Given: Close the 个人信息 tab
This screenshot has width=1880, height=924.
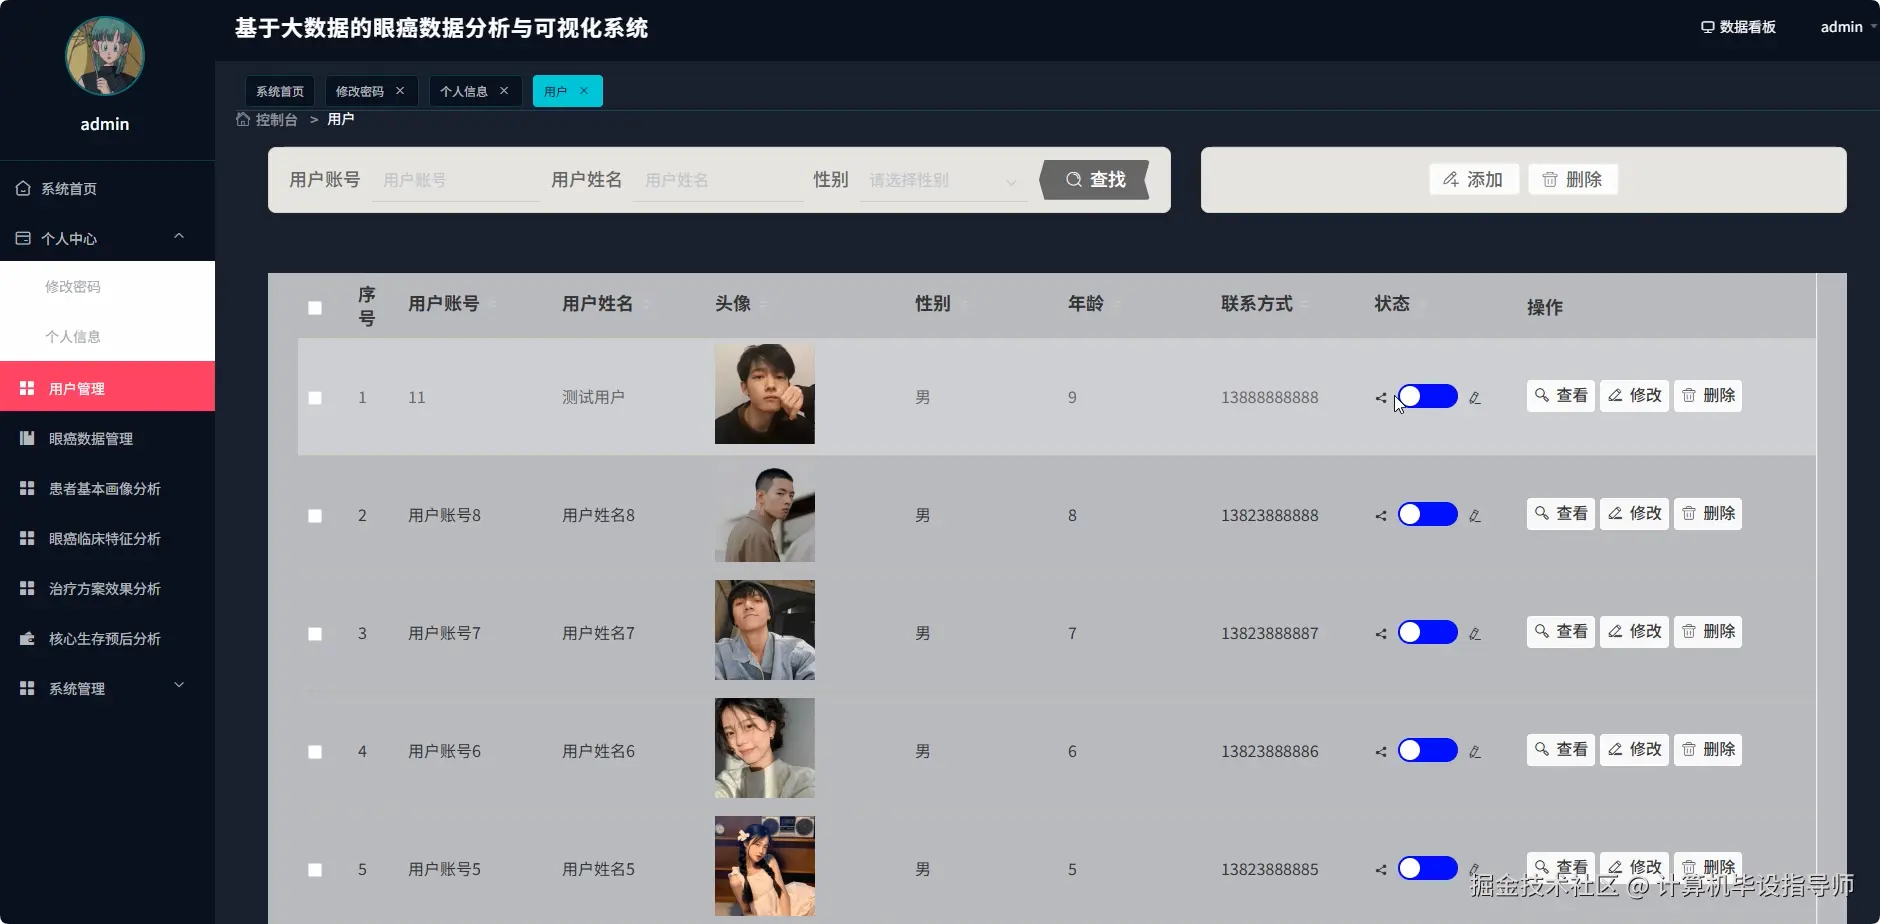Looking at the screenshot, I should (504, 90).
